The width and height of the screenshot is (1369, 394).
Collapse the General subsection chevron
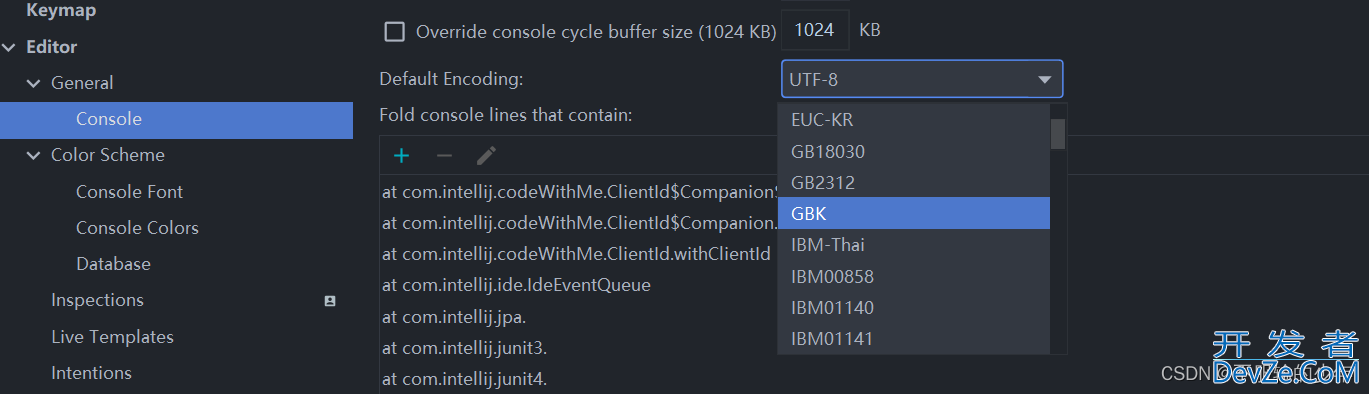point(34,84)
